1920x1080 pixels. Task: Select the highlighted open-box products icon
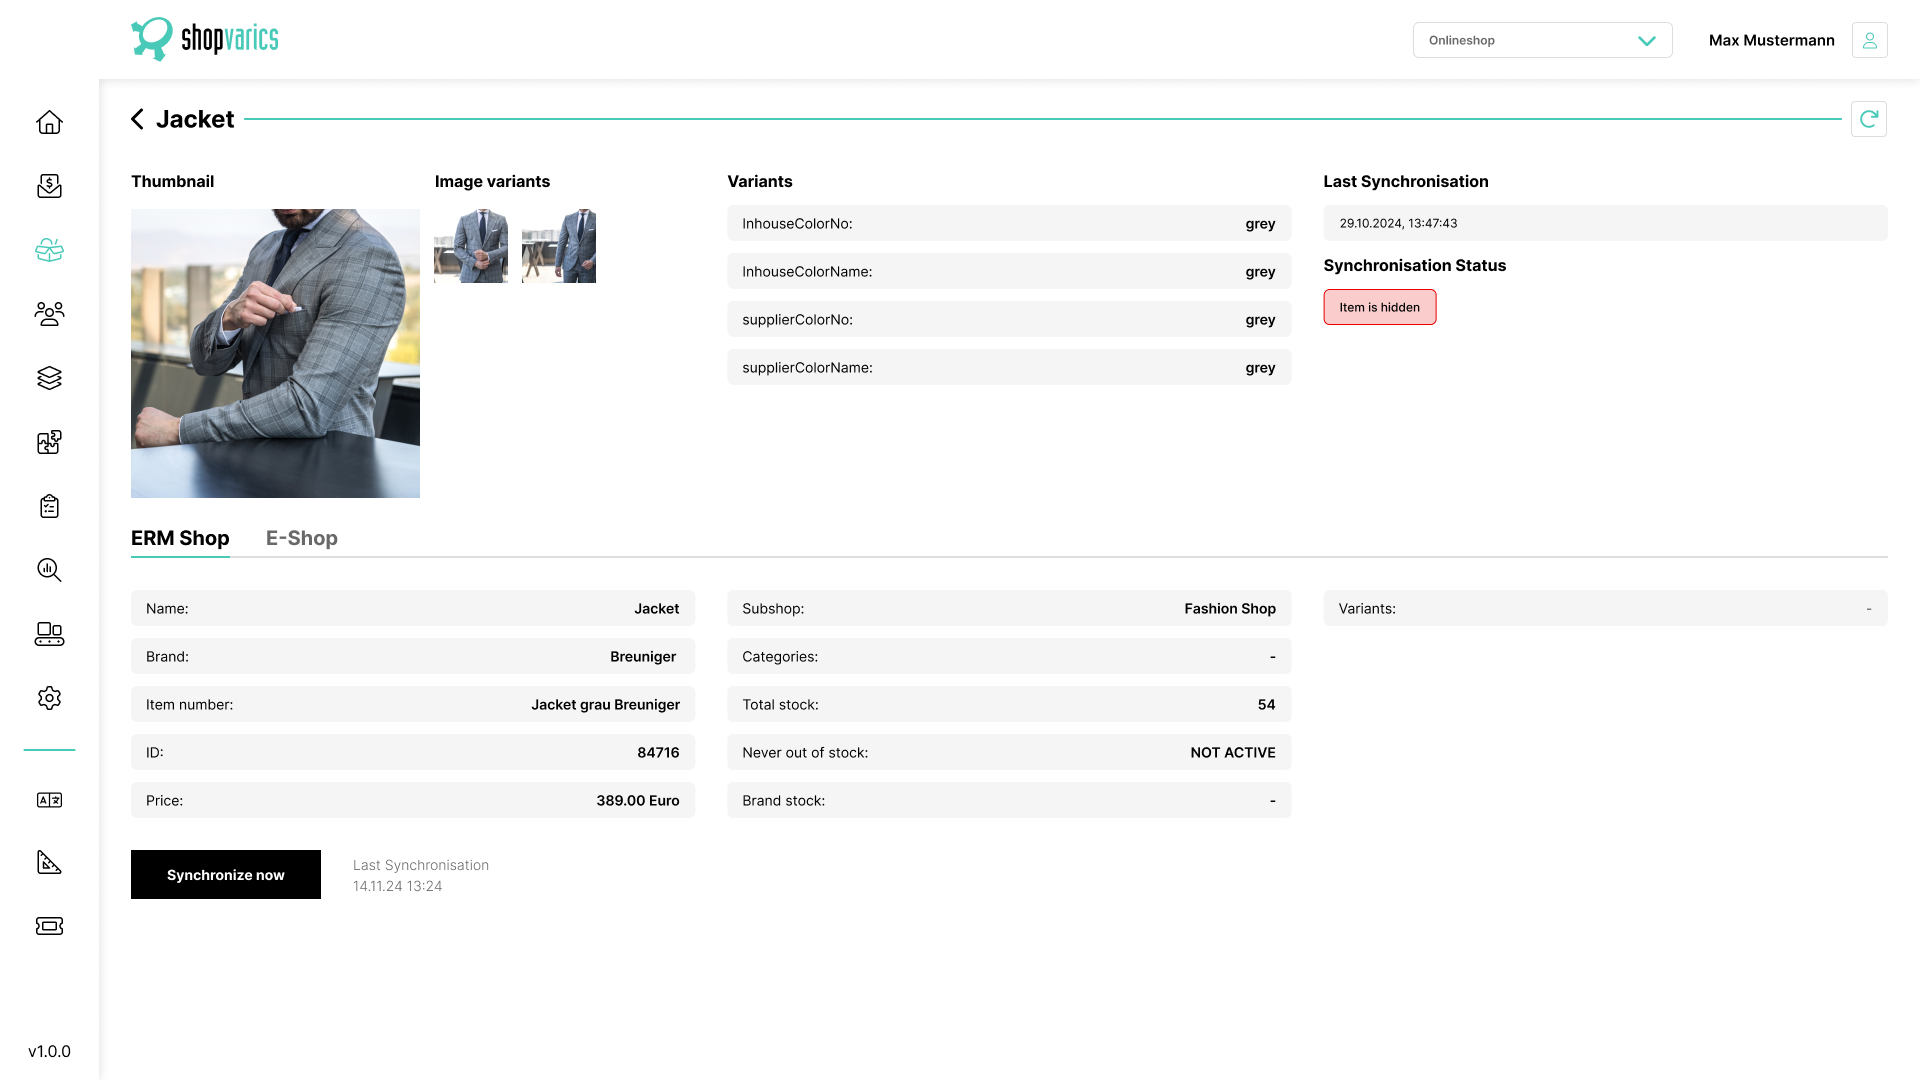tap(49, 250)
